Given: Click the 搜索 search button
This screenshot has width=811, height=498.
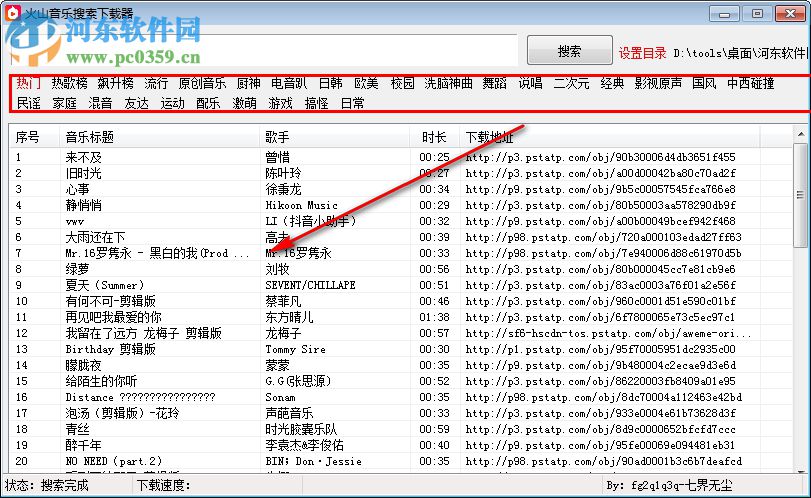Looking at the screenshot, I should 569,51.
